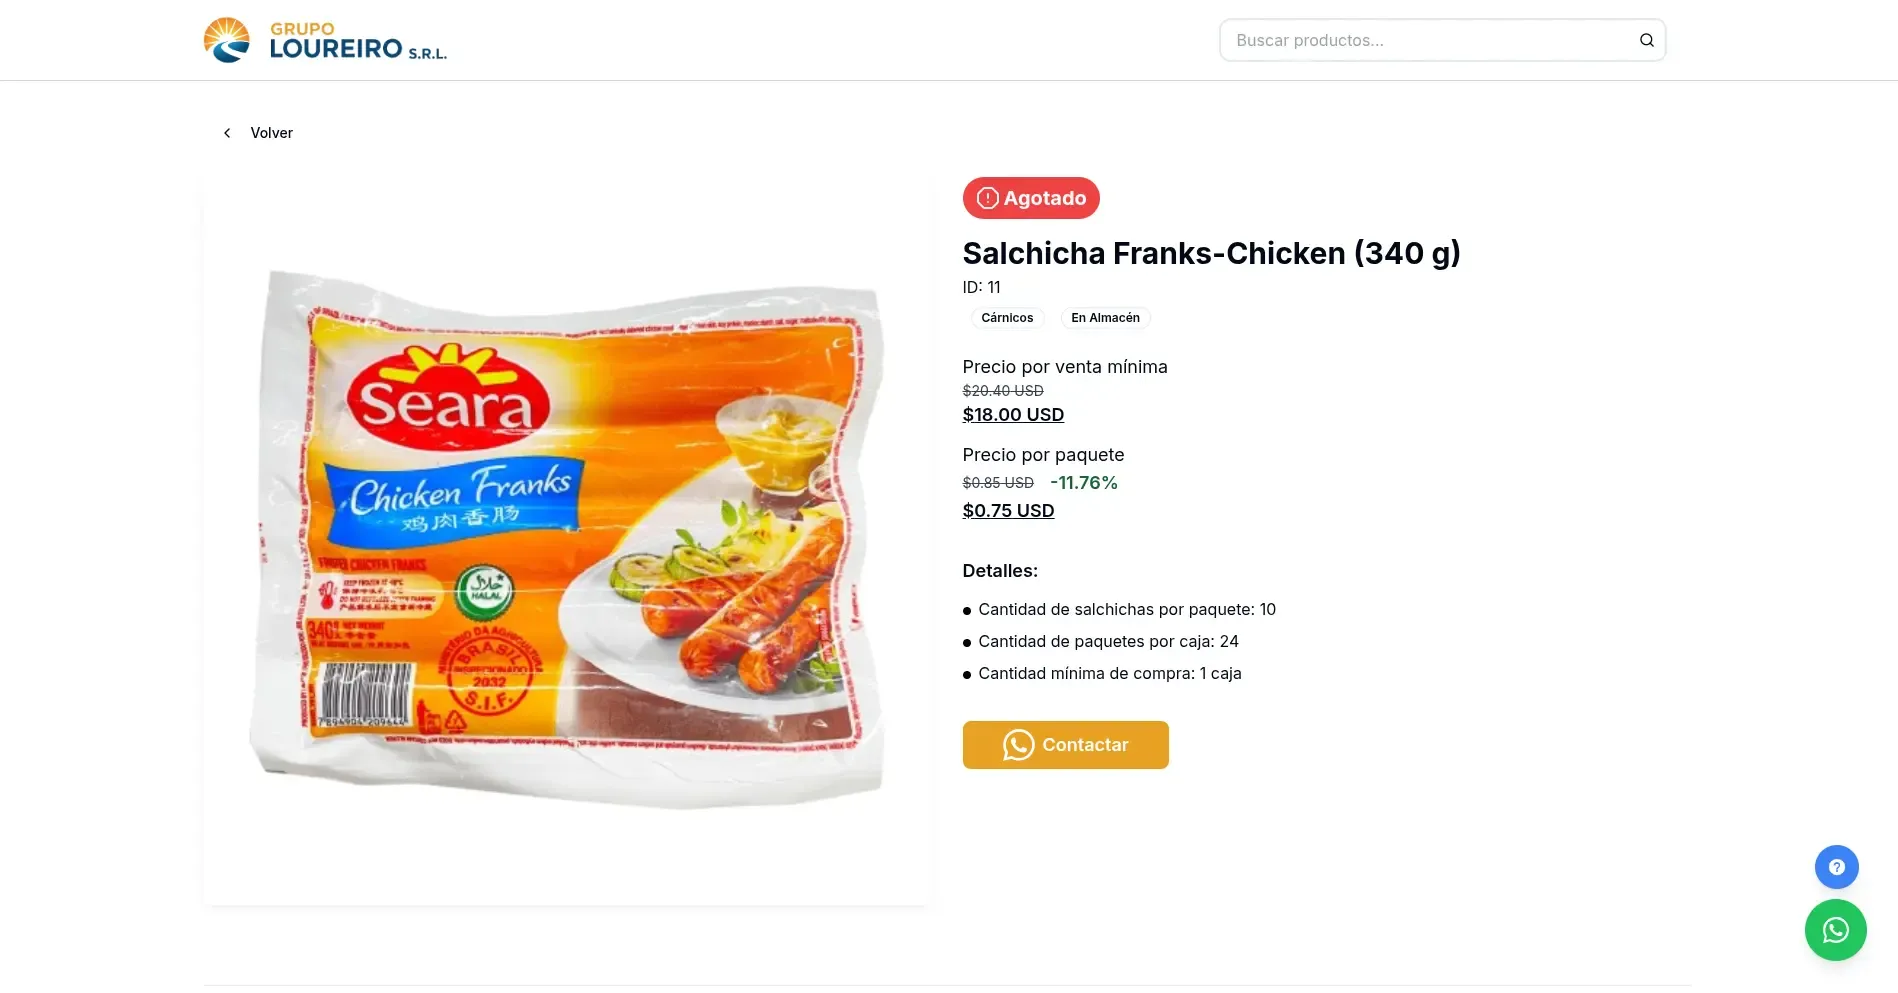Click the Salchicha Franks-Chicken product title
The image size is (1898, 993).
click(x=1211, y=253)
